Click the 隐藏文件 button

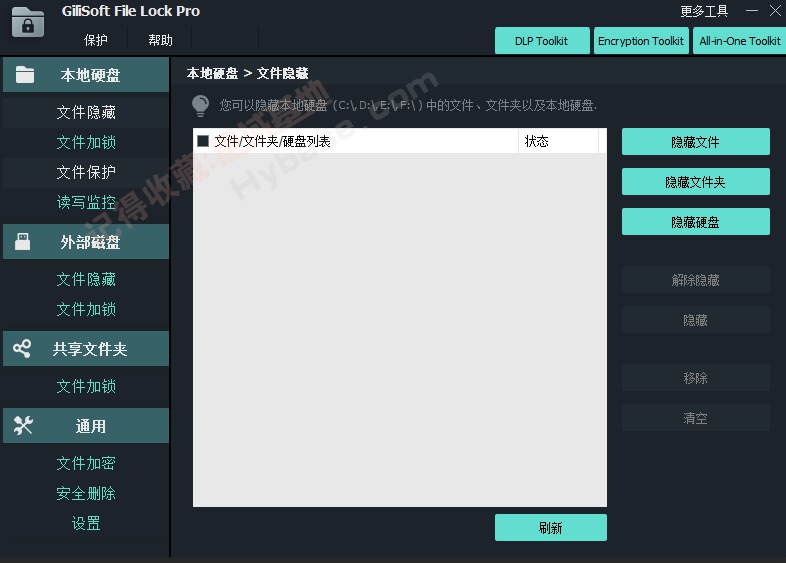point(695,142)
